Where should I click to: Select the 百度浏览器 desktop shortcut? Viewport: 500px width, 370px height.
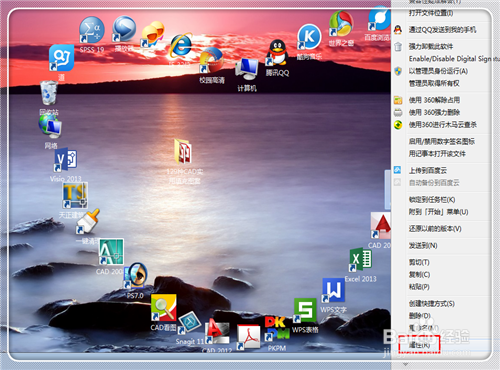pyautogui.click(x=379, y=23)
